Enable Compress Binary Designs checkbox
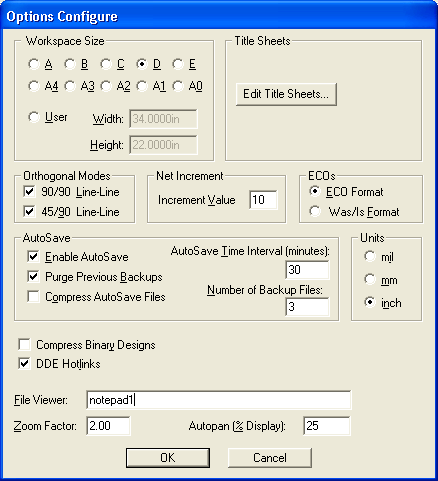This screenshot has width=438, height=481. point(24,345)
